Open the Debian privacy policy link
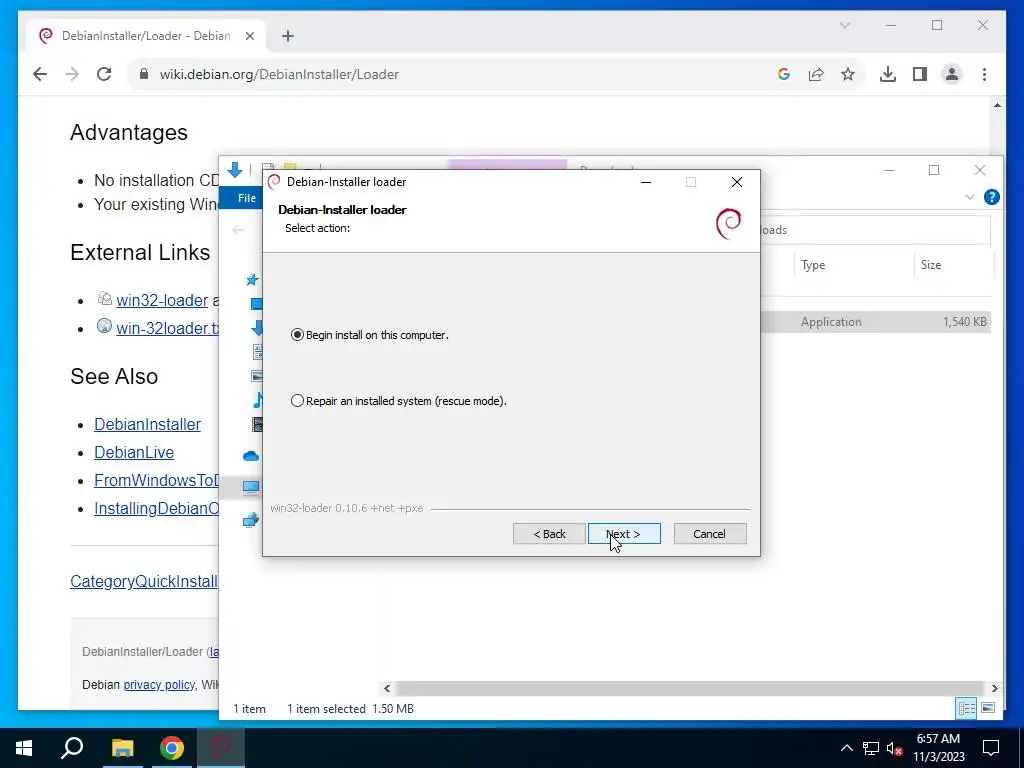The height and width of the screenshot is (768, 1024). tap(159, 684)
